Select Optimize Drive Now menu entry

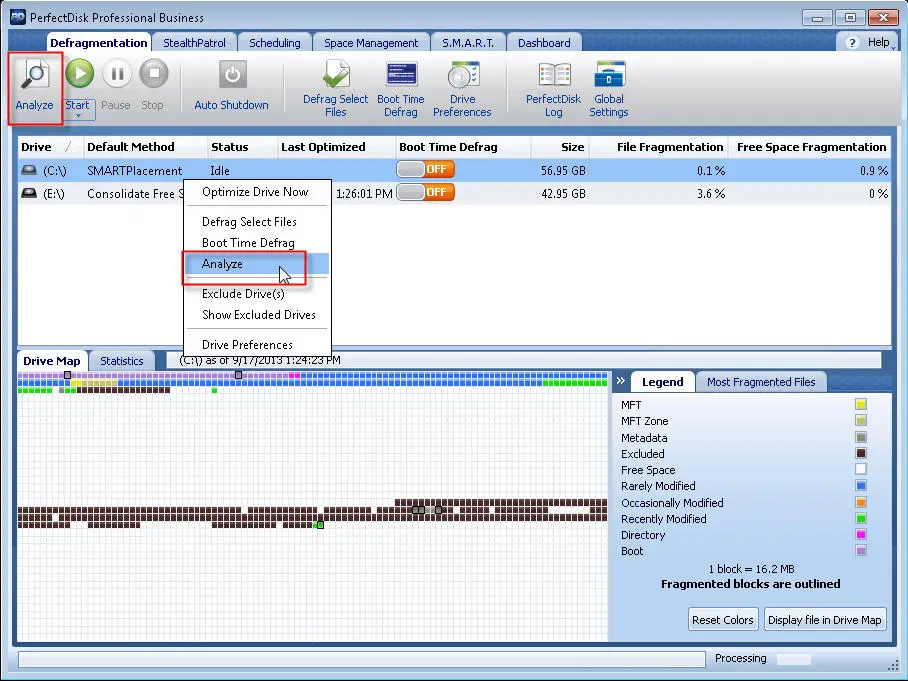[255, 192]
